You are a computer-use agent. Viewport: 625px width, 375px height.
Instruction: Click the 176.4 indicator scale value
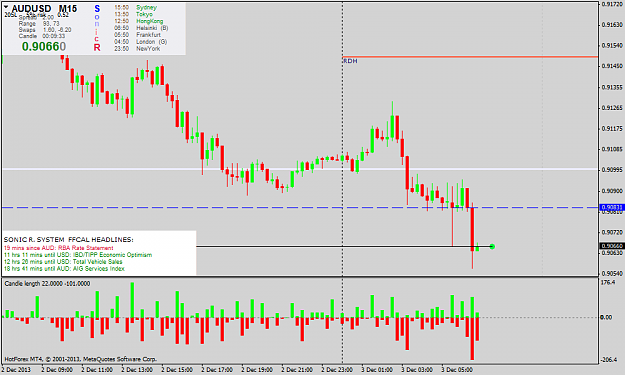[x=608, y=282]
